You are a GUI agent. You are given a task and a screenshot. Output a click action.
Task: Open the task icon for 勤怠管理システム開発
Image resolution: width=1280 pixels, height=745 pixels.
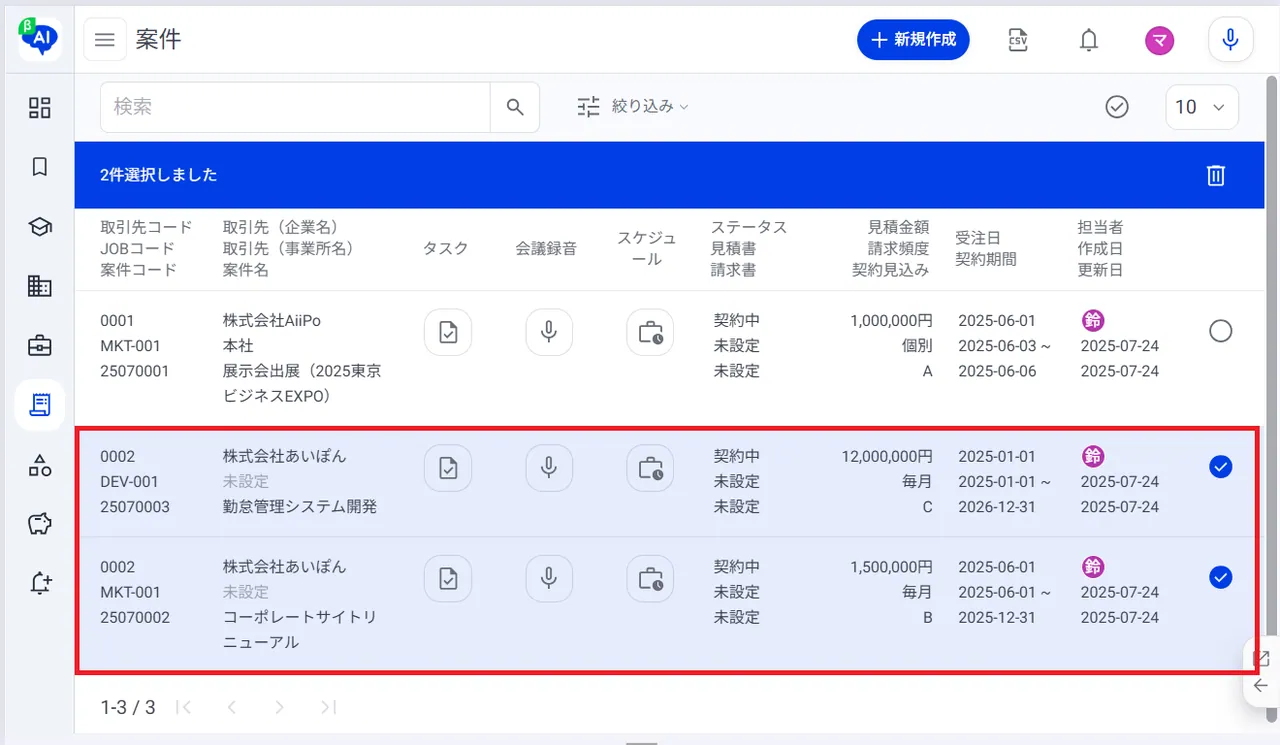tap(448, 468)
